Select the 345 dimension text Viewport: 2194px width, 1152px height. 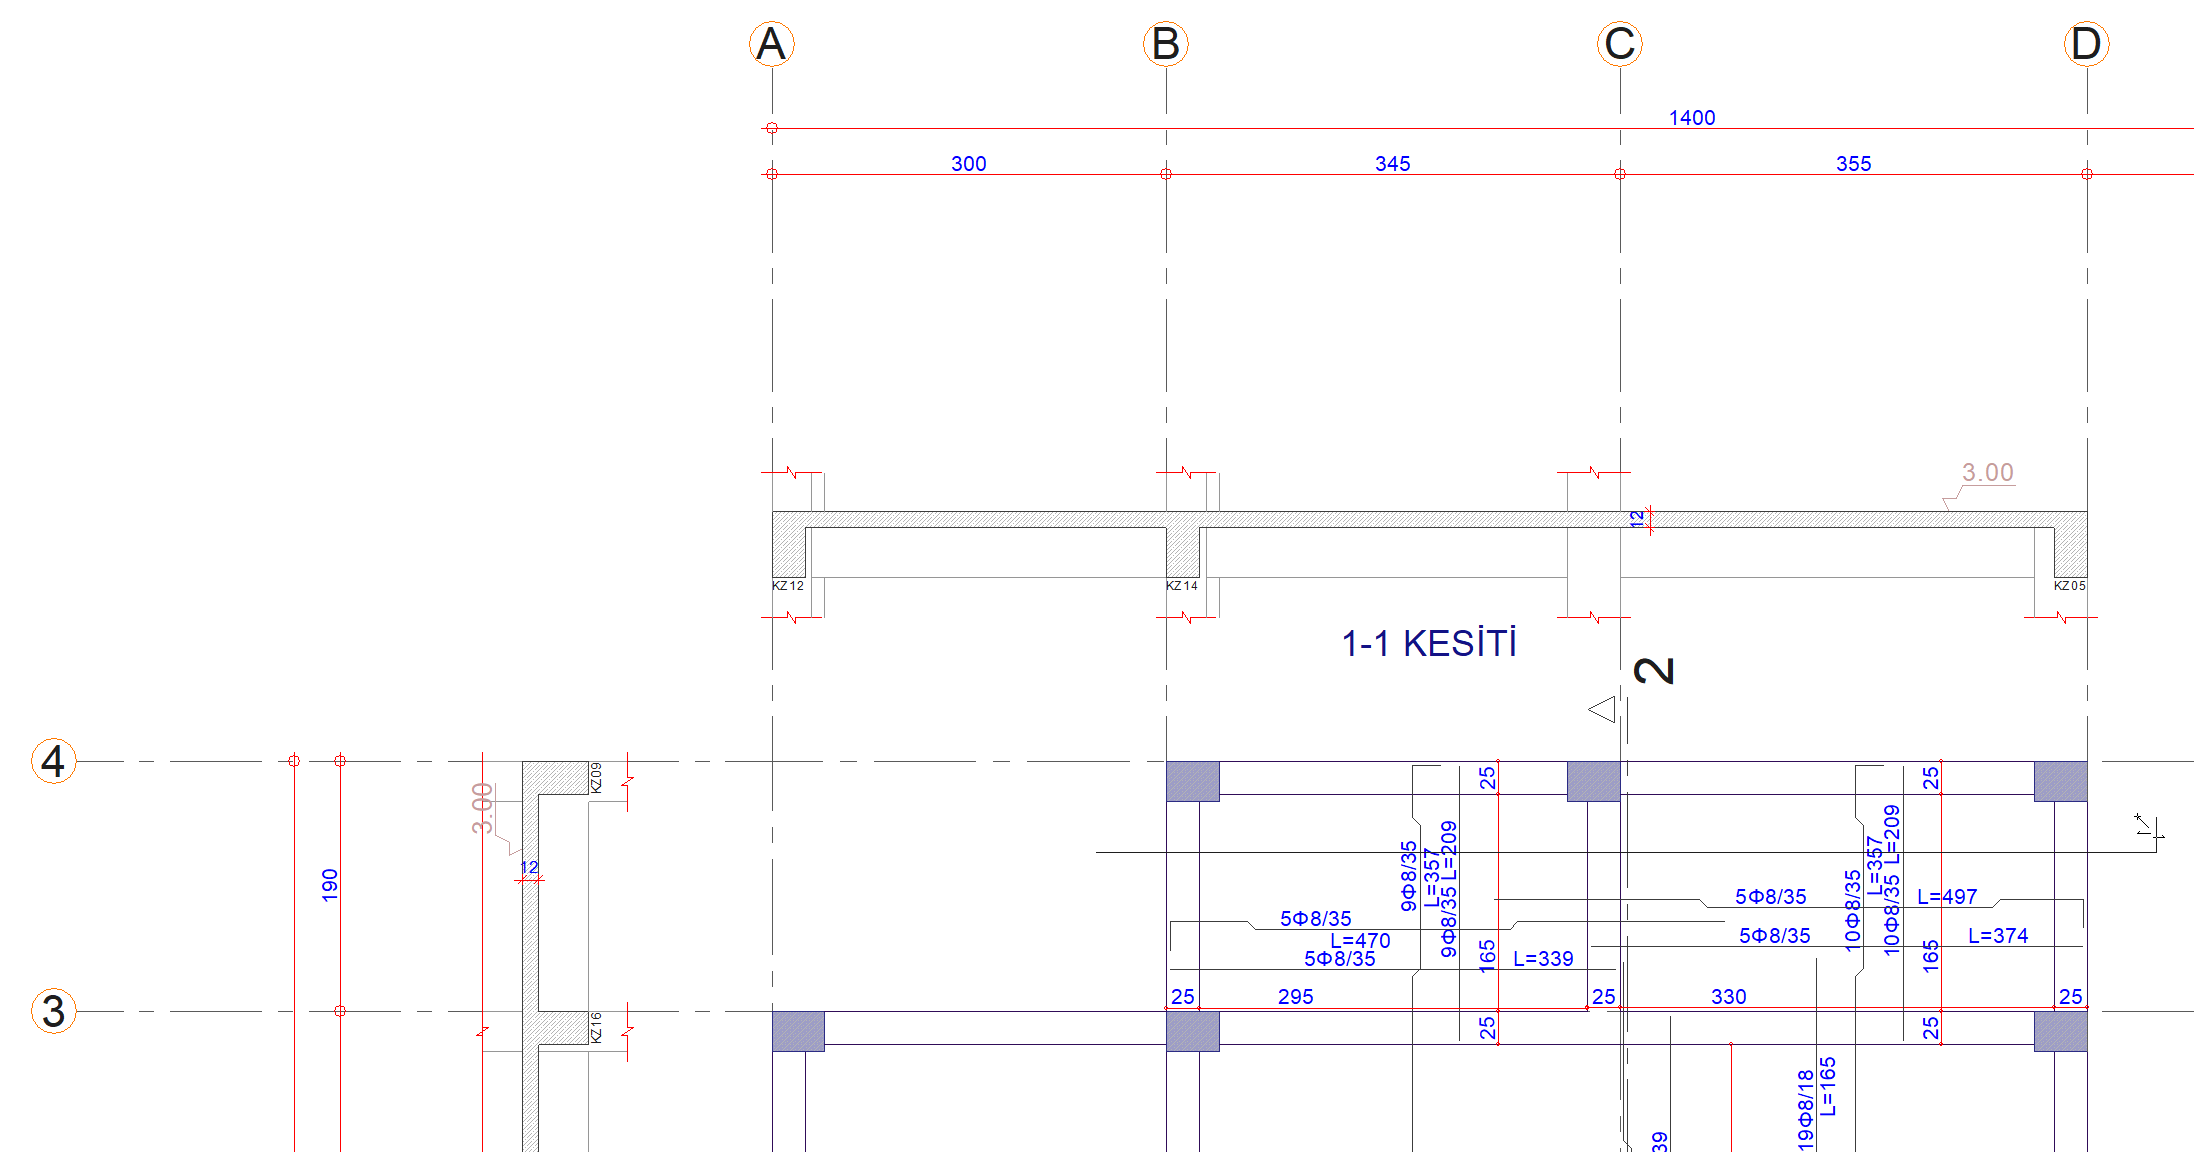(x=1392, y=164)
